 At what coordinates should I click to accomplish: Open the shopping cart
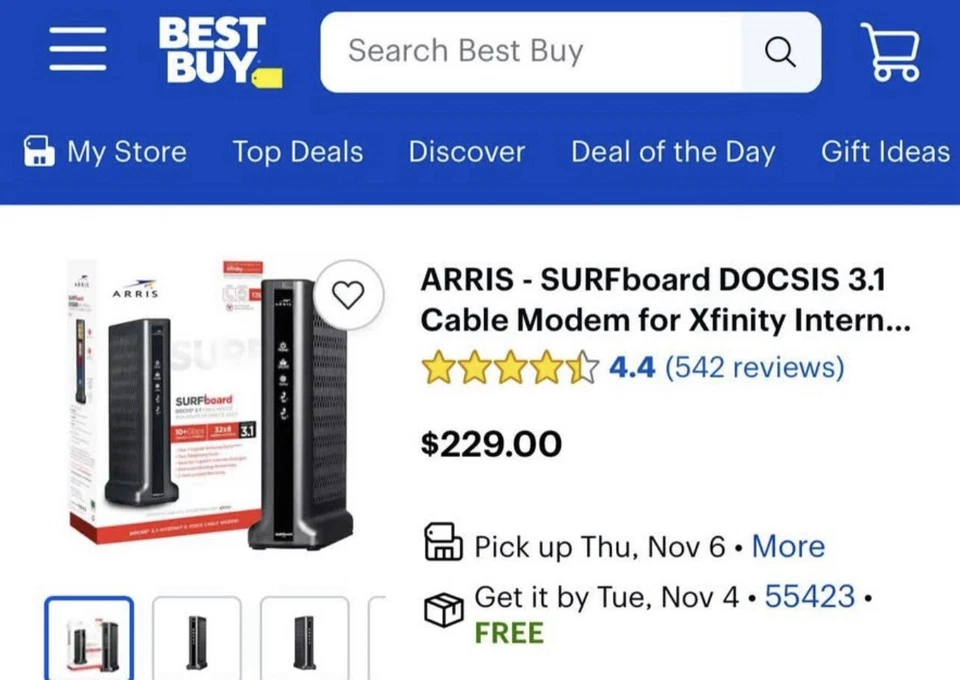891,50
